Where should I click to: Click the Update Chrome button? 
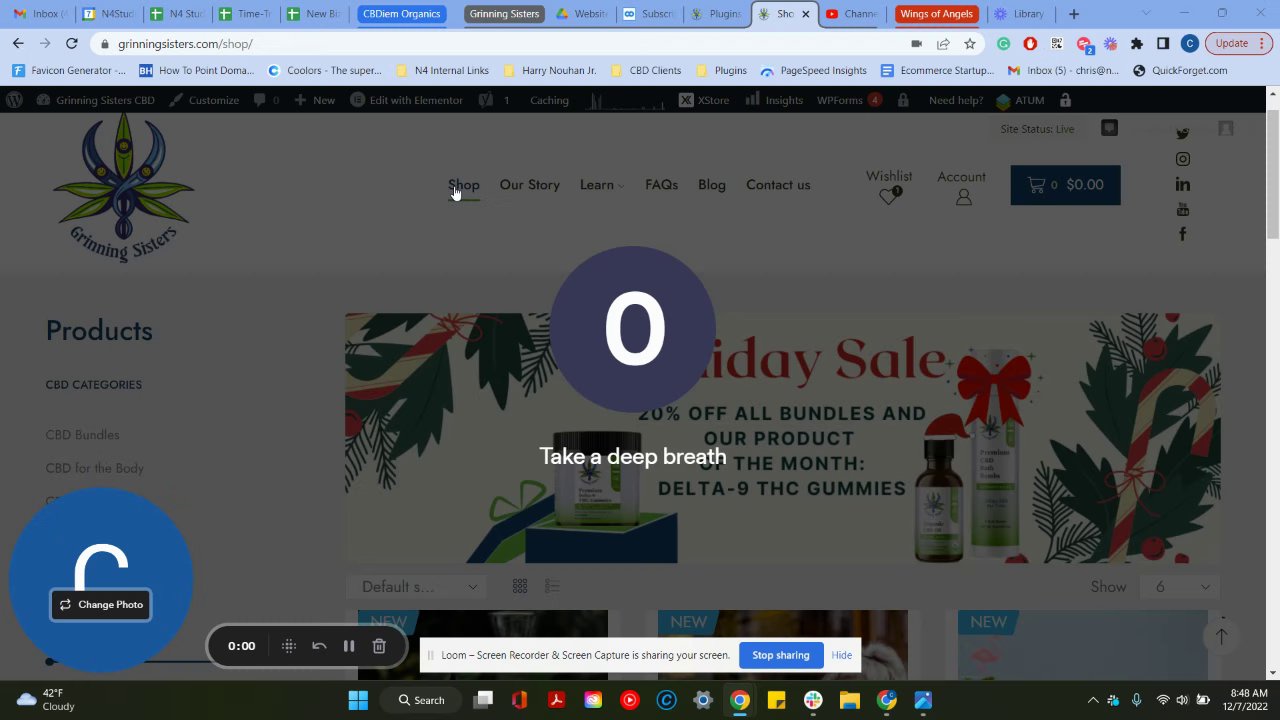tap(1238, 44)
